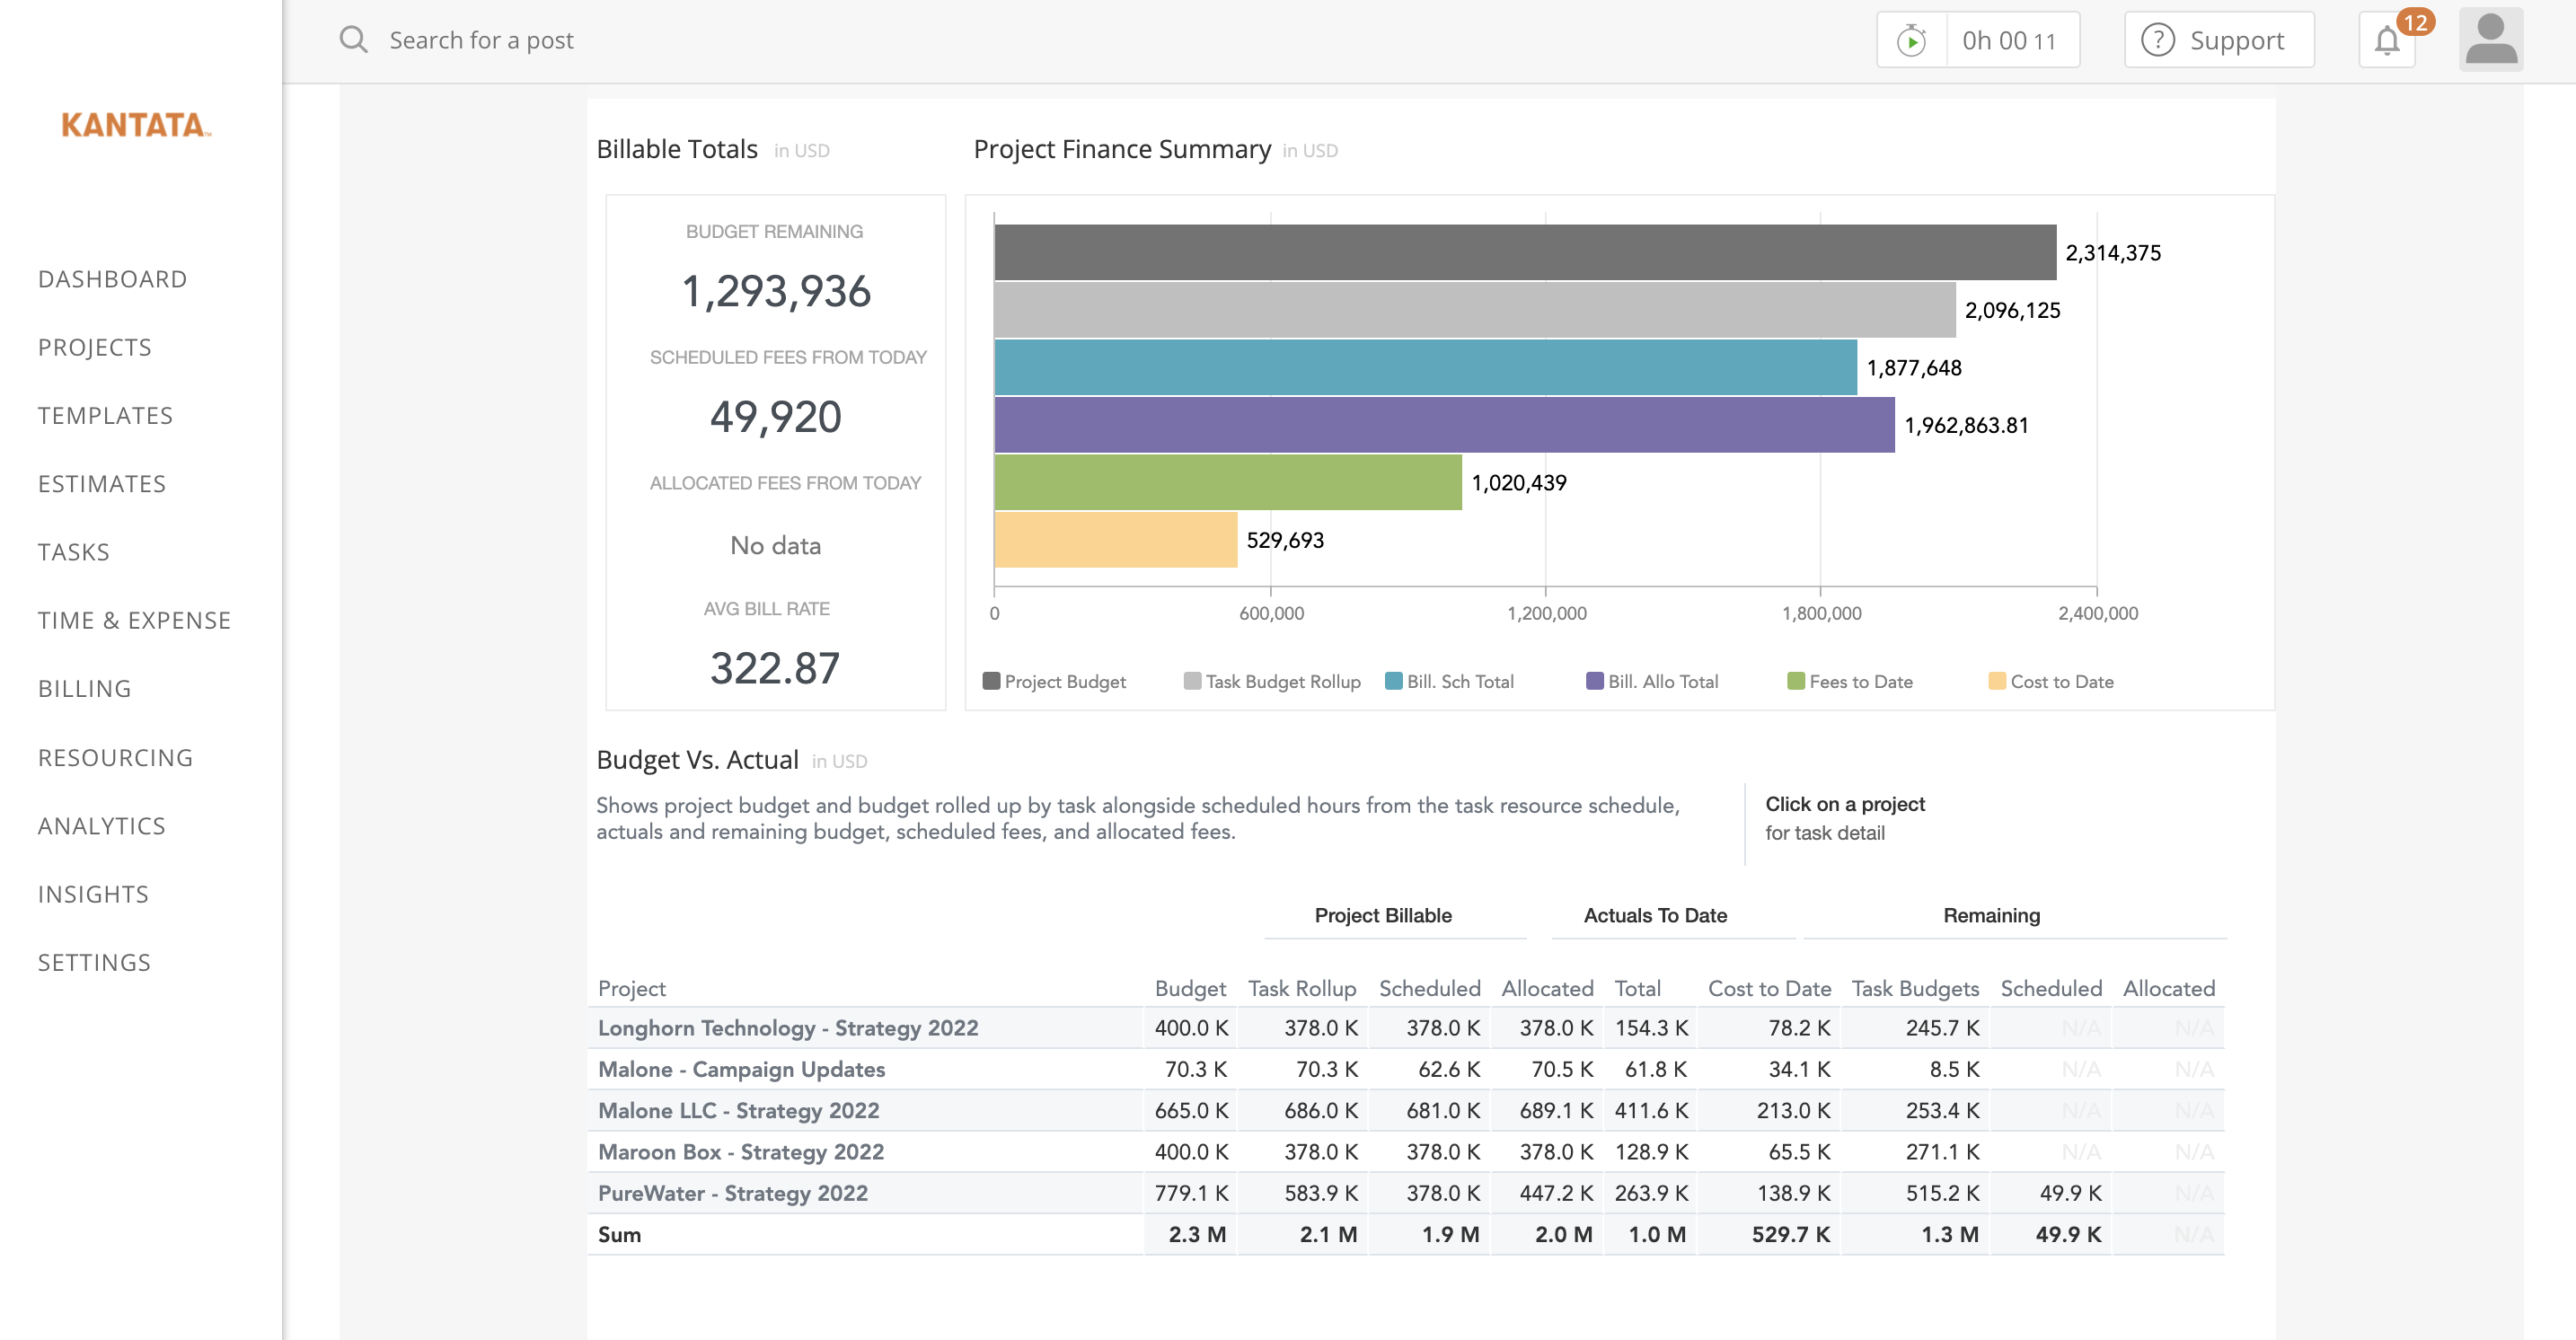Open PureWater - Strategy 2022 project
2576x1340 pixels.
click(x=732, y=1193)
